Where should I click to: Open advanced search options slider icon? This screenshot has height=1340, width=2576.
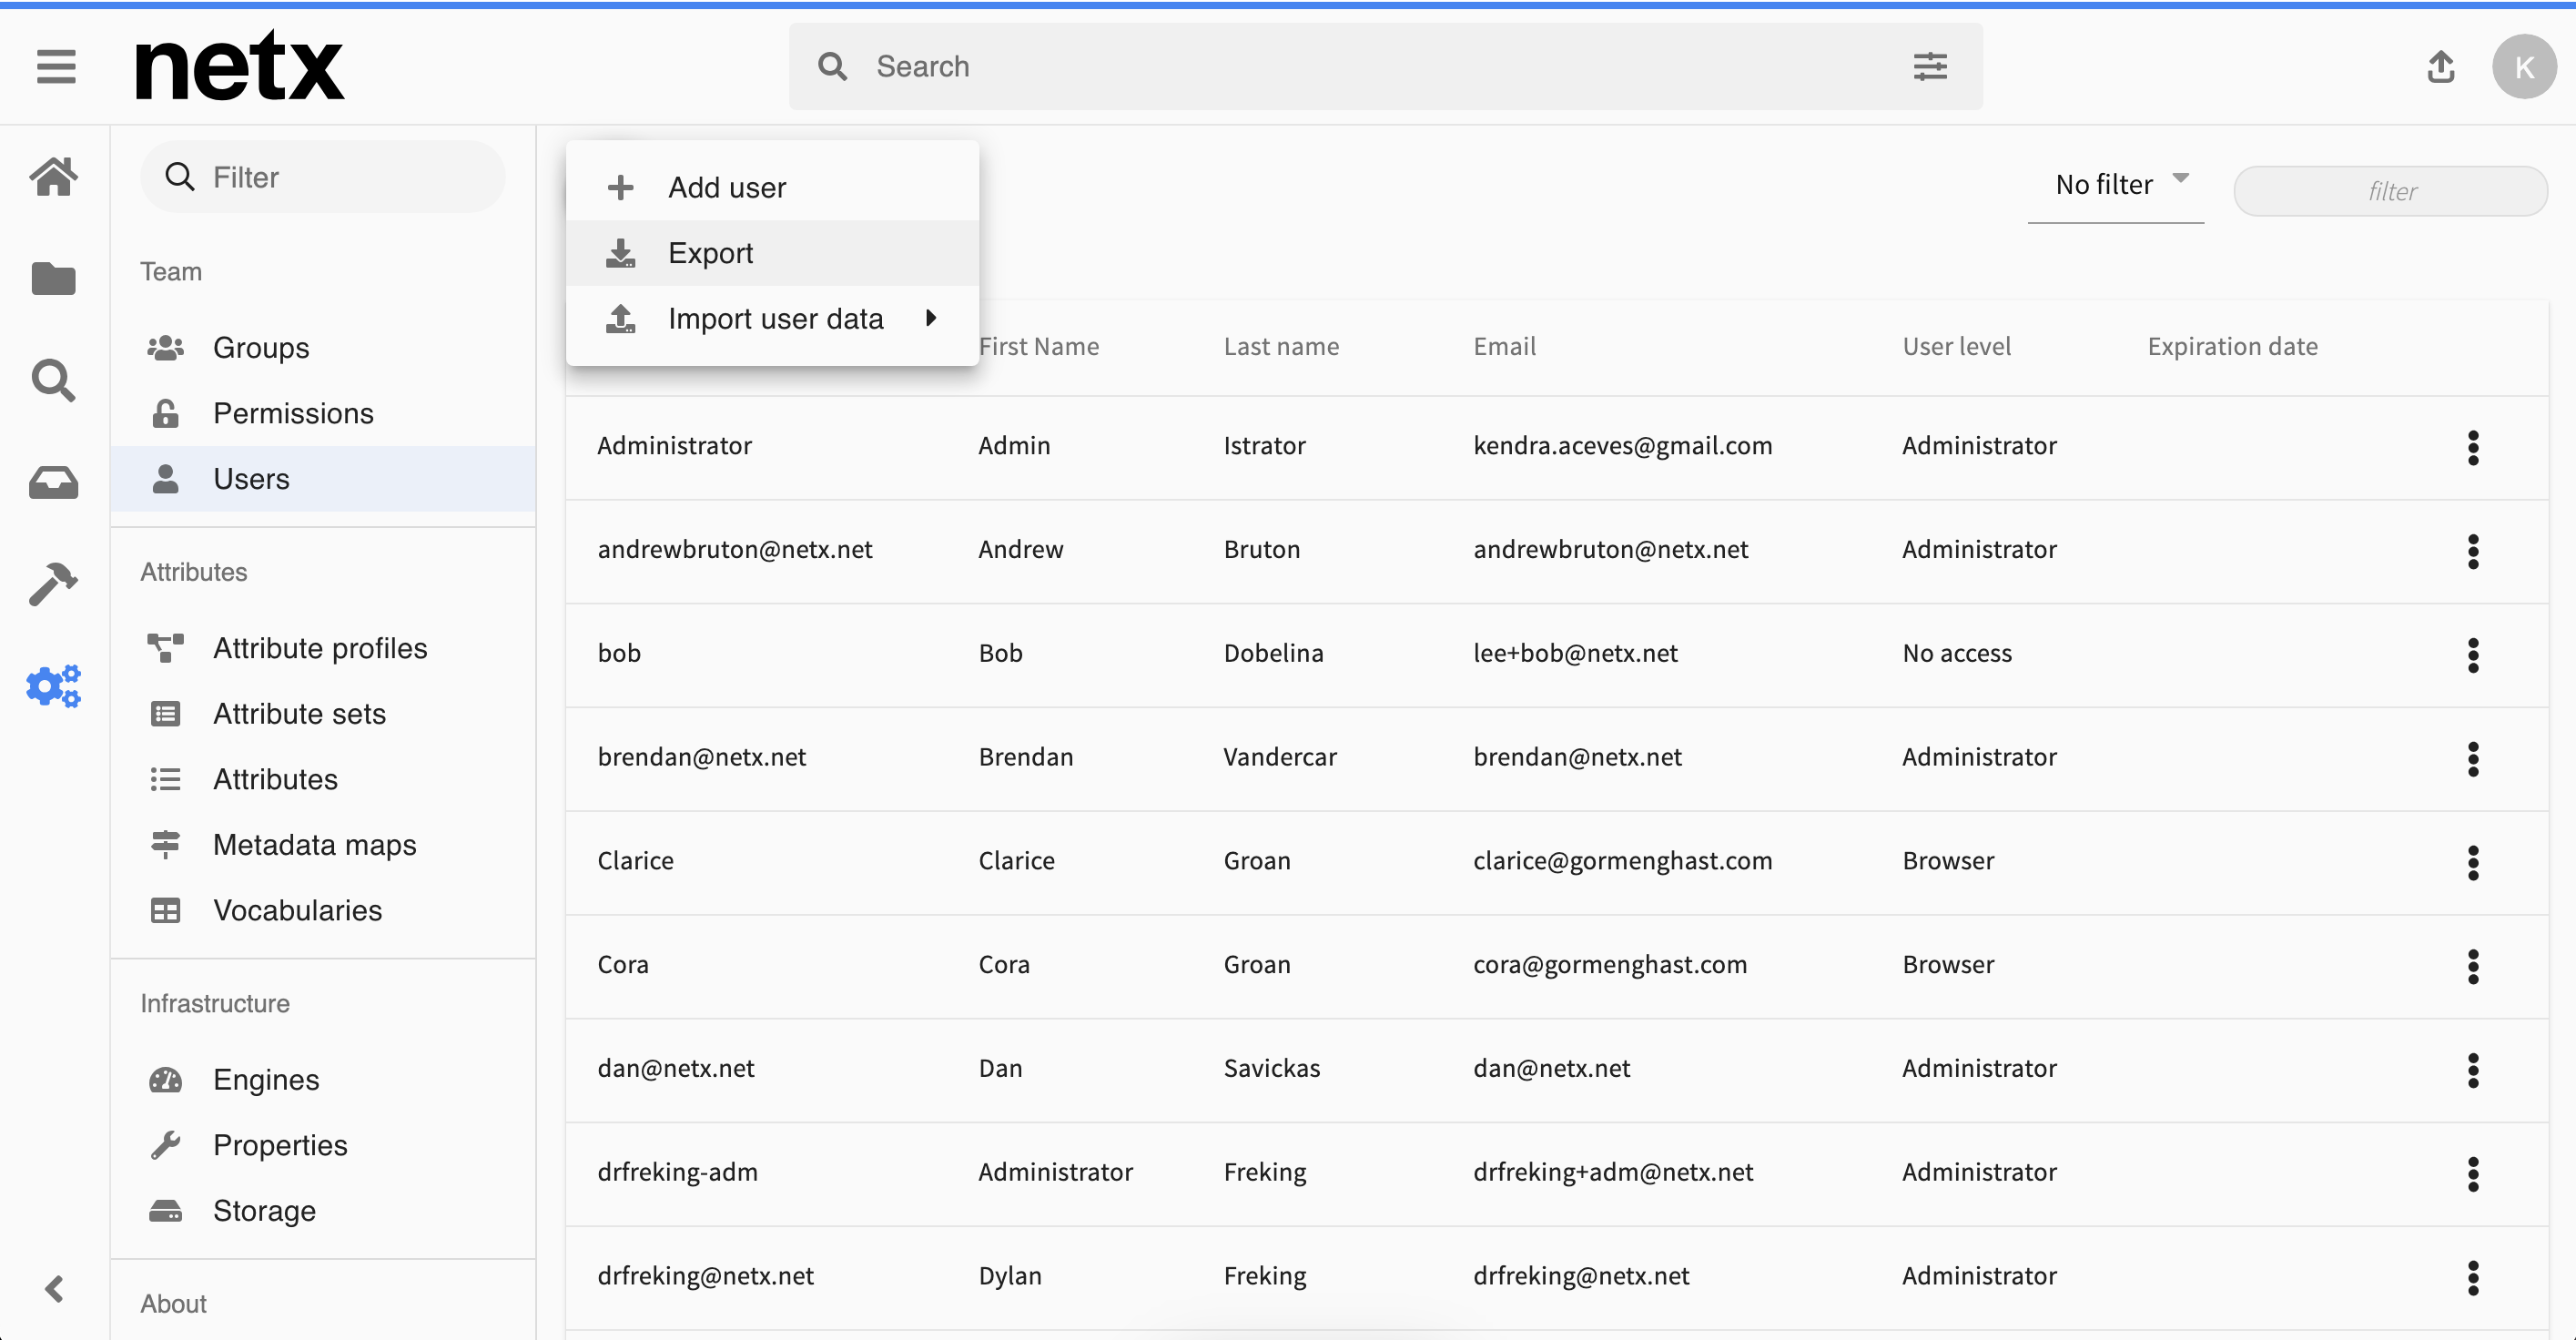(x=1930, y=67)
